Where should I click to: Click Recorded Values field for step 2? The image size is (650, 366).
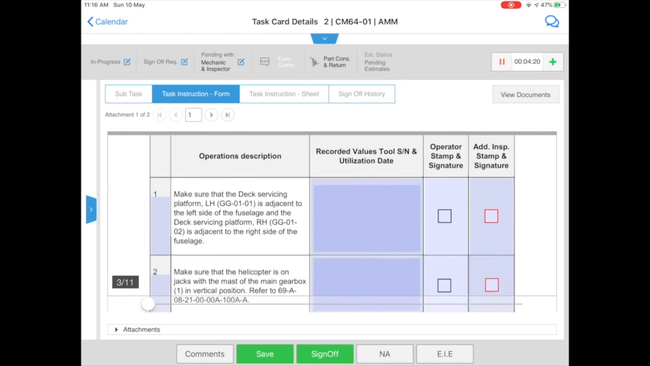367,285
